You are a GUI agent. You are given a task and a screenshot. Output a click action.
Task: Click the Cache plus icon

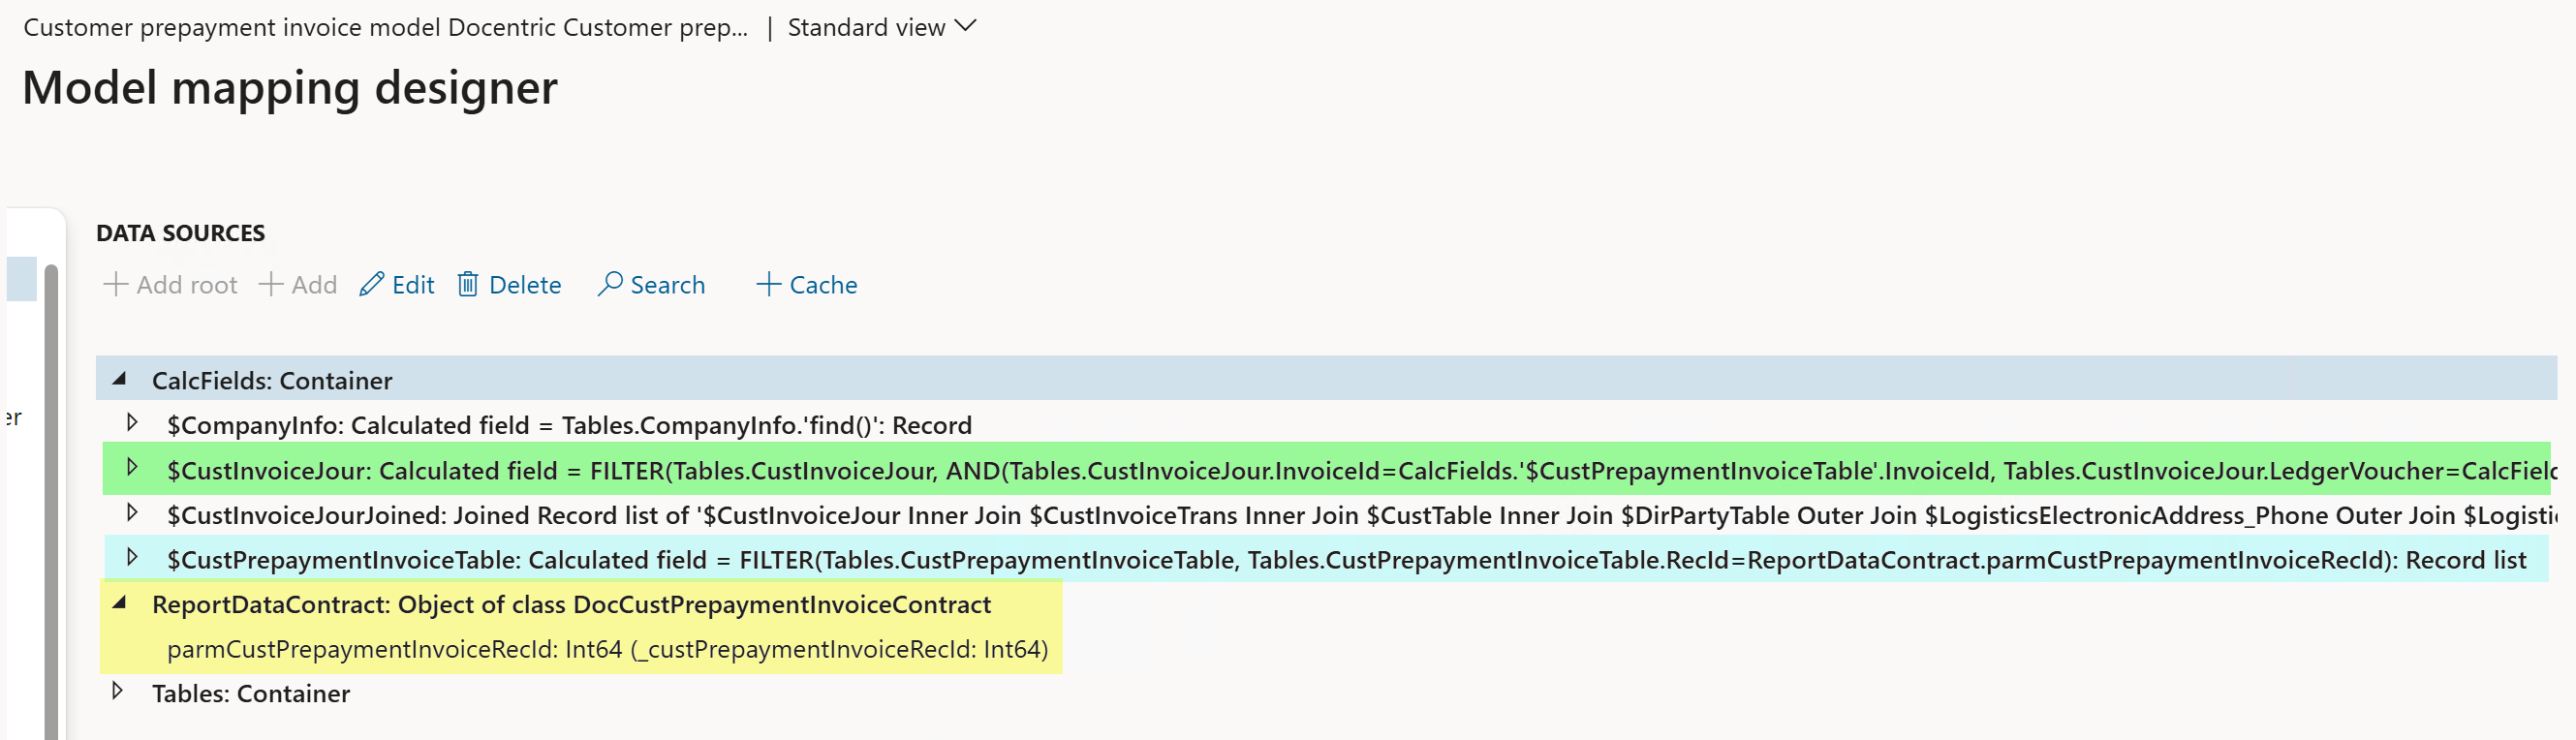tap(768, 285)
